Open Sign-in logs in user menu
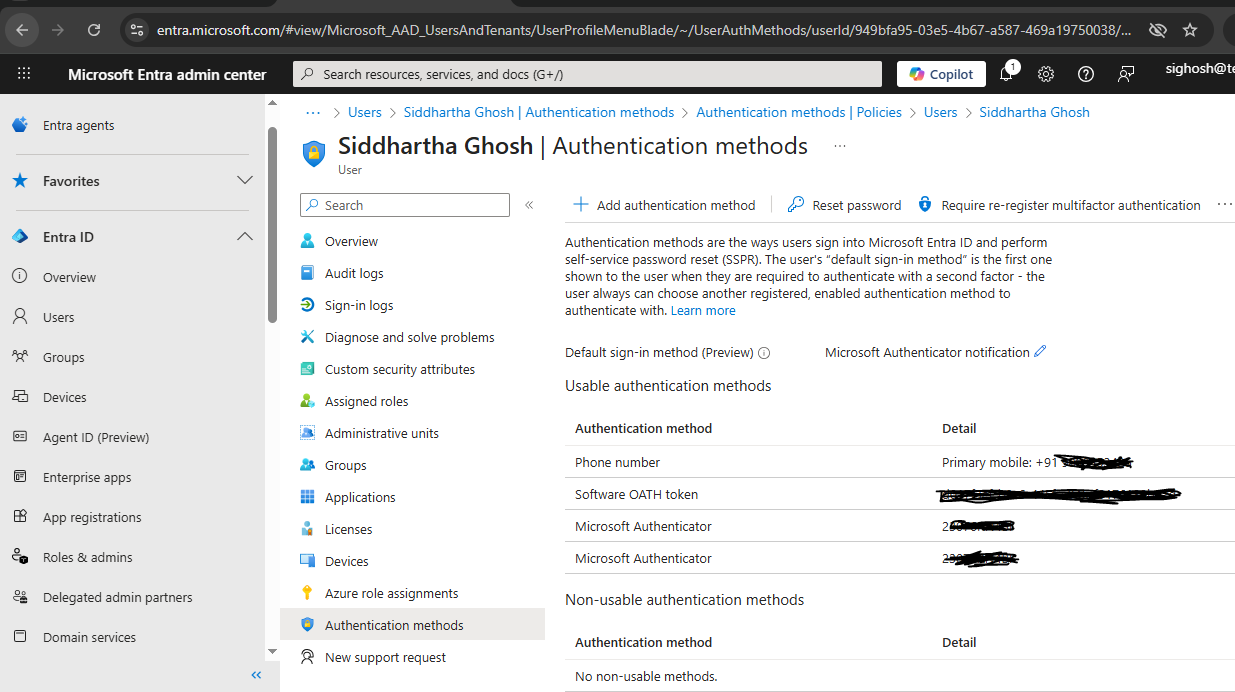The image size is (1235, 692). coord(358,305)
